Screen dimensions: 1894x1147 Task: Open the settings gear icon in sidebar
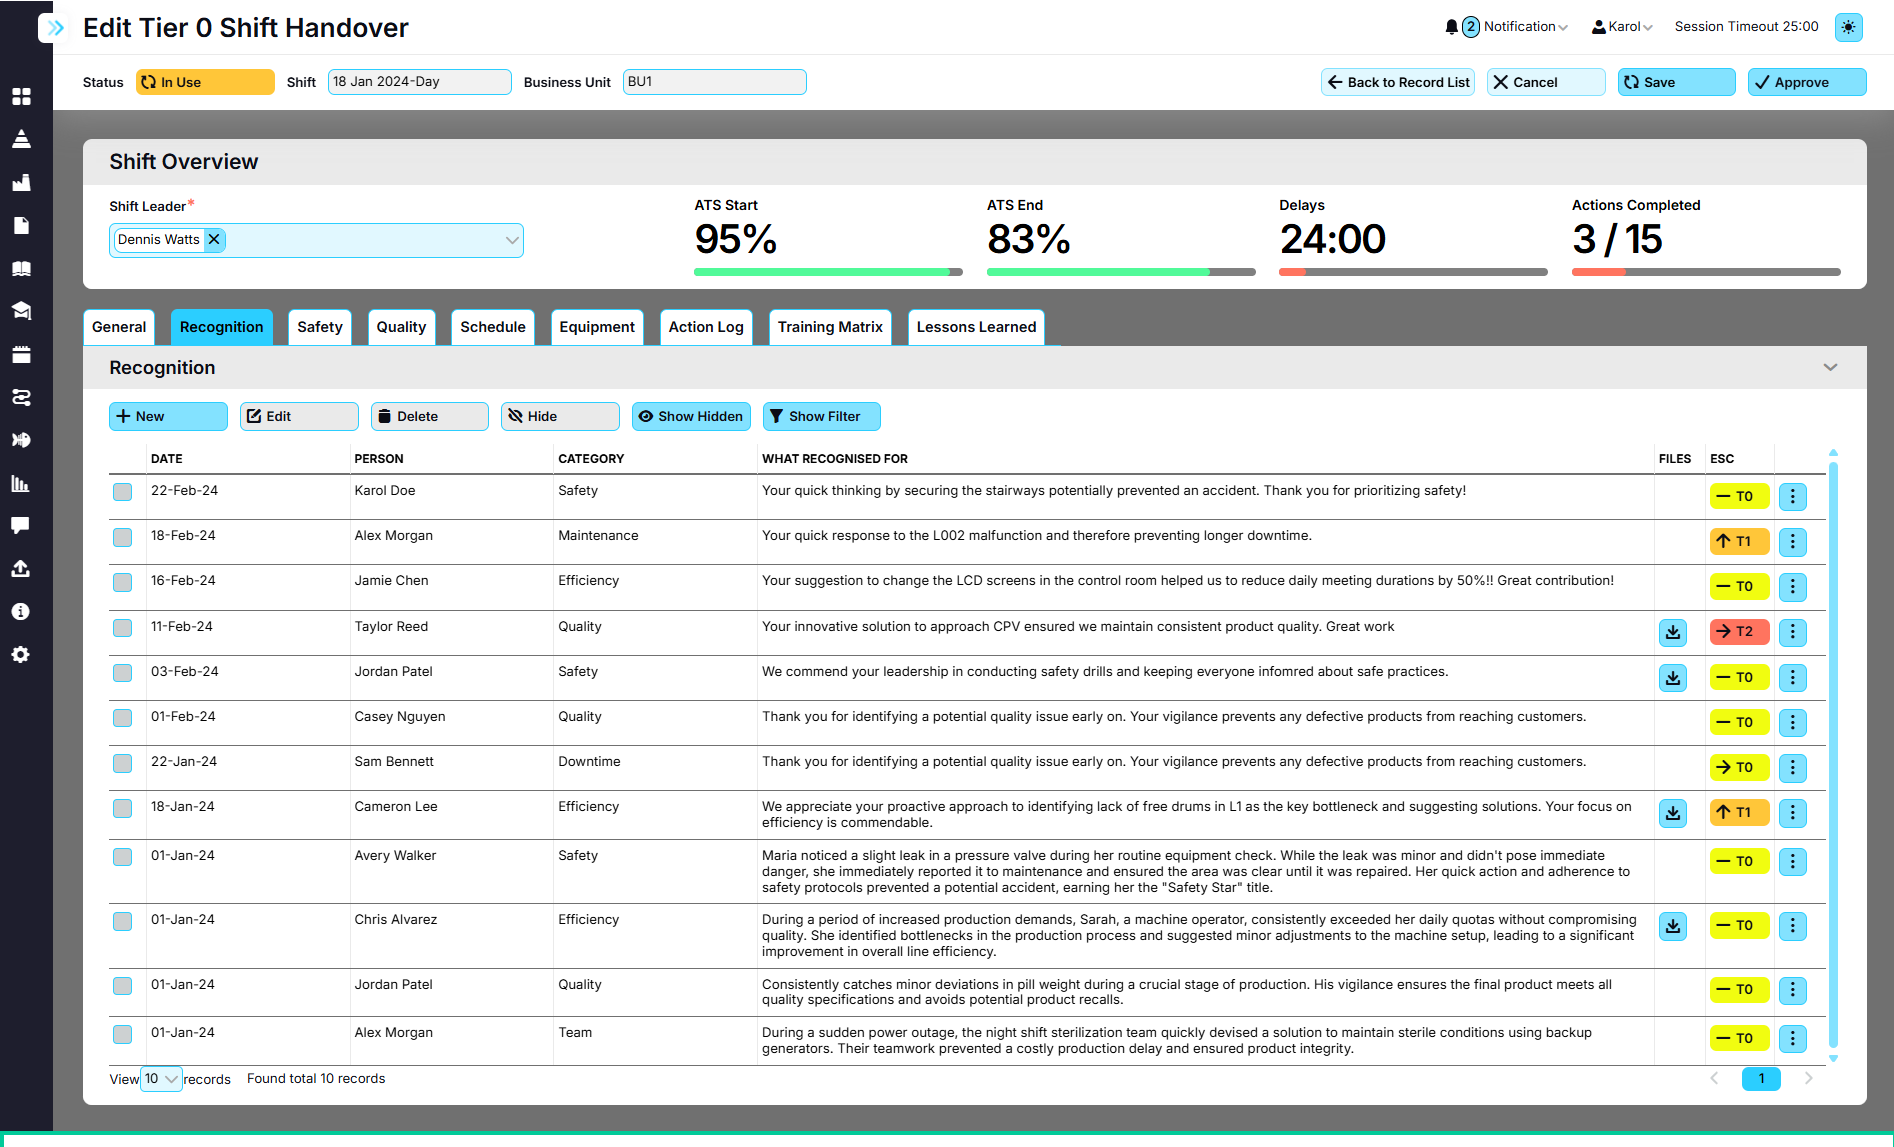tap(21, 655)
